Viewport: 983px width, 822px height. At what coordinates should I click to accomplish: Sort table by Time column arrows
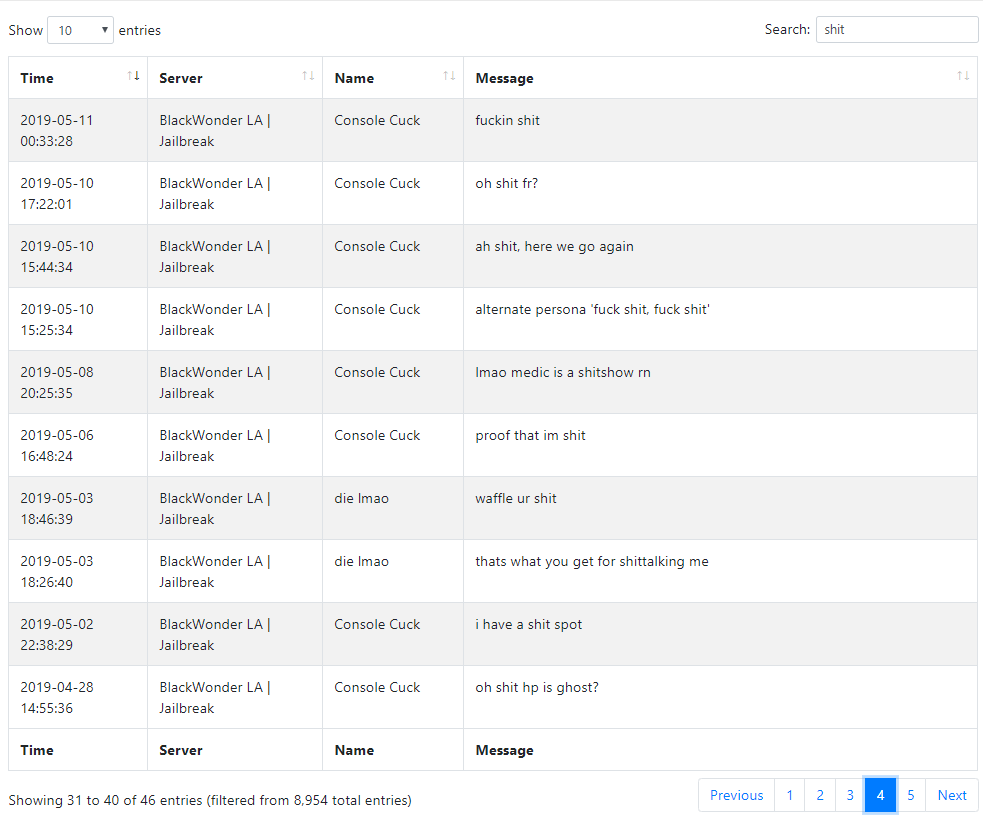[133, 76]
